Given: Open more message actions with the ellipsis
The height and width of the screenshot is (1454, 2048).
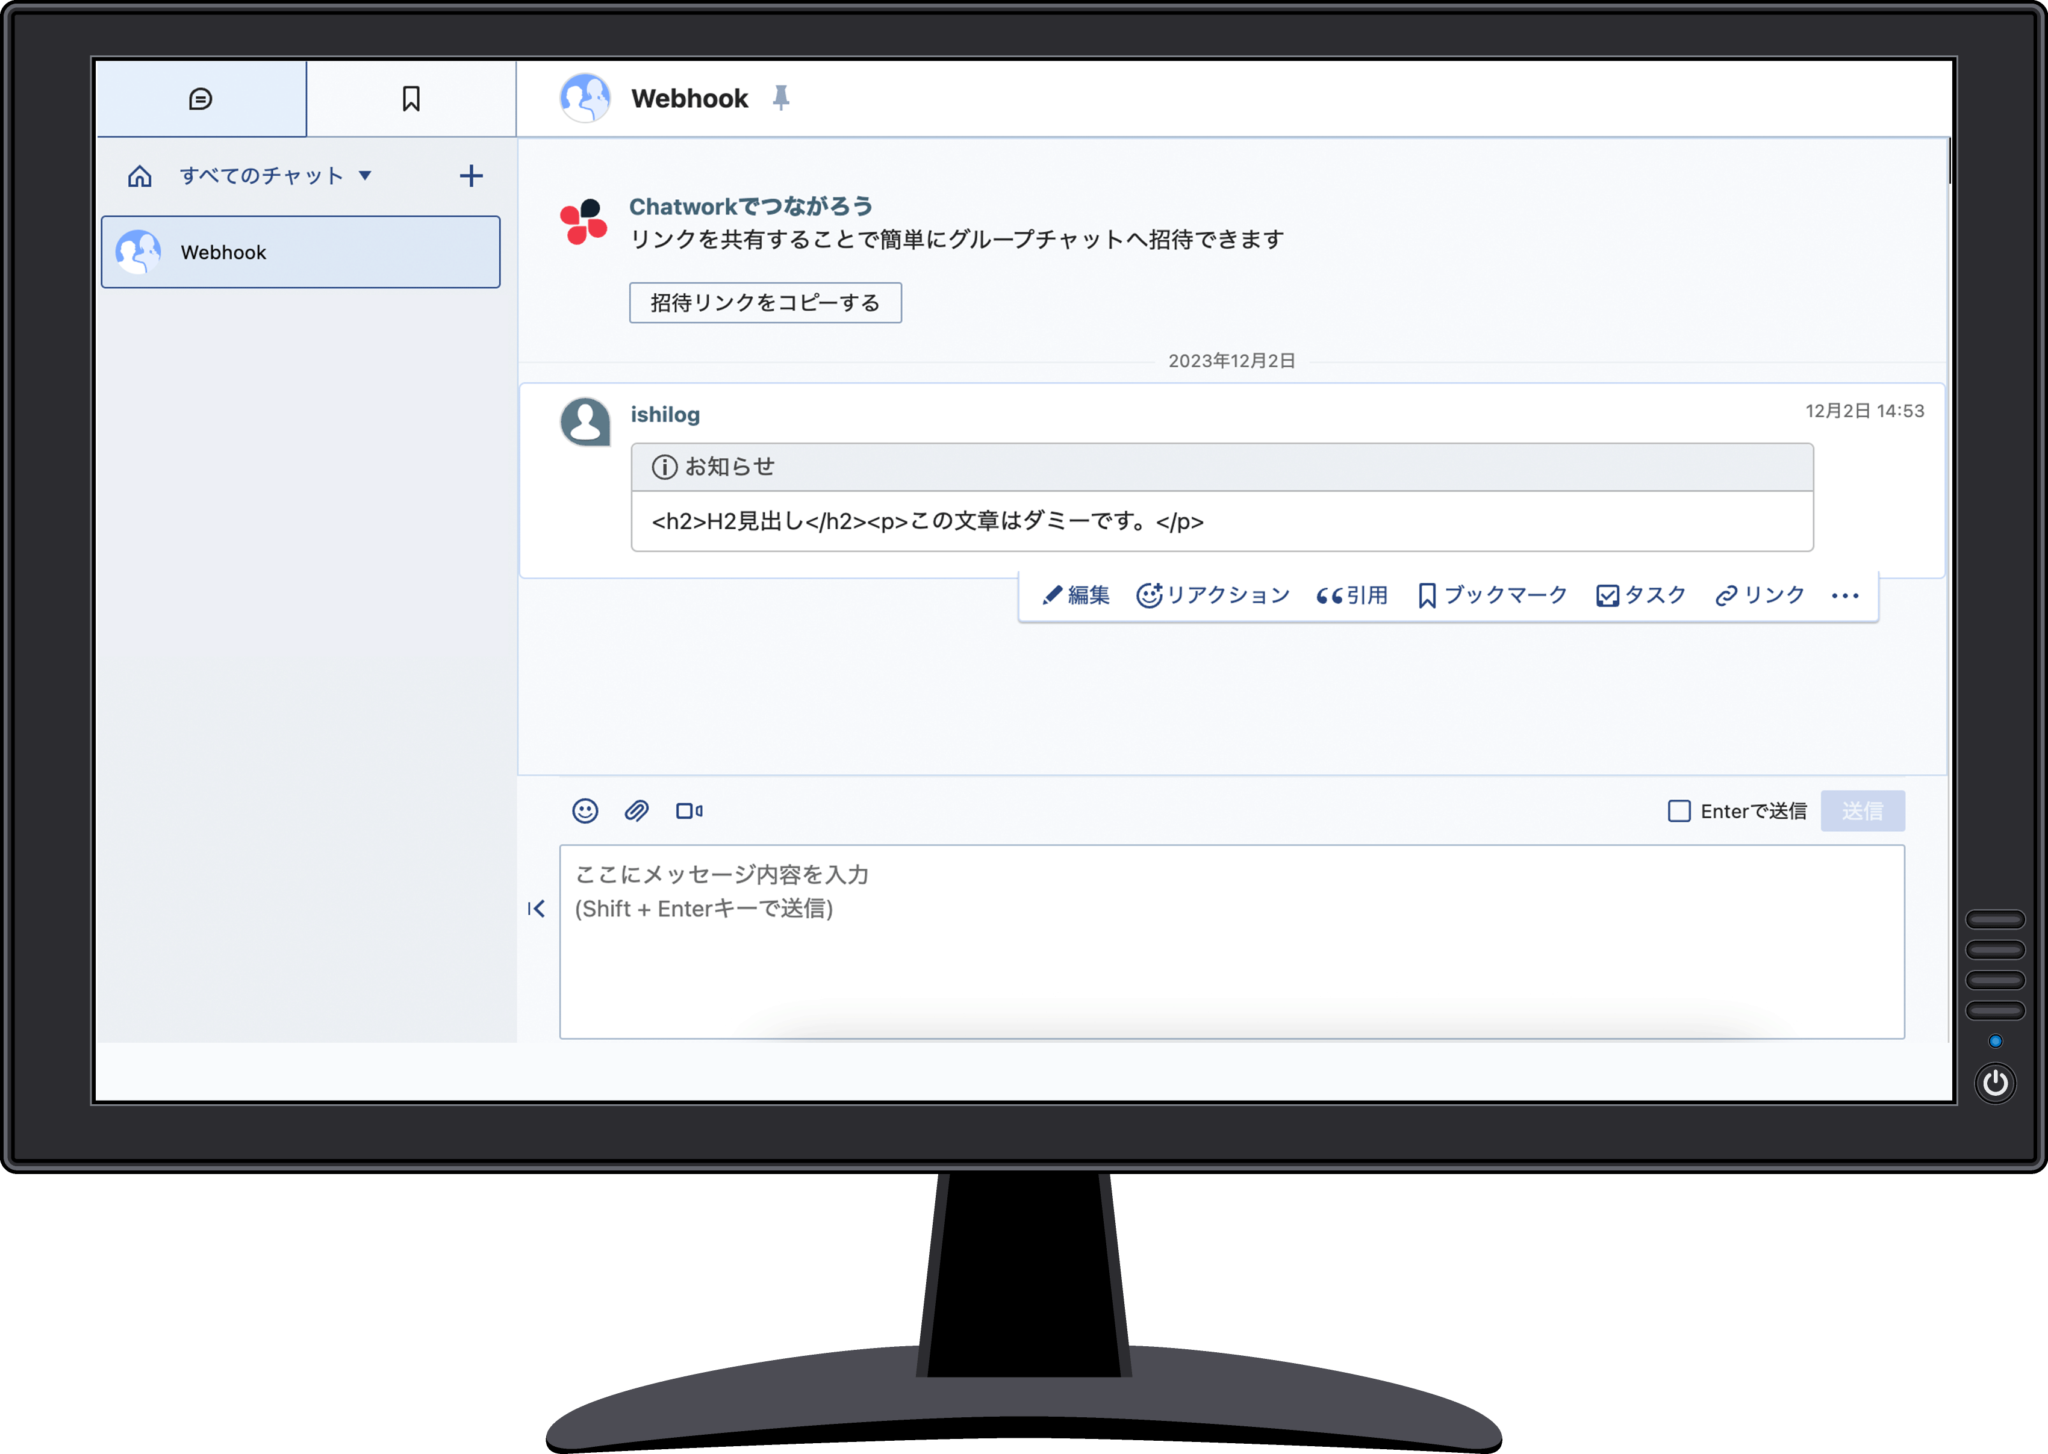Looking at the screenshot, I should coord(1845,594).
